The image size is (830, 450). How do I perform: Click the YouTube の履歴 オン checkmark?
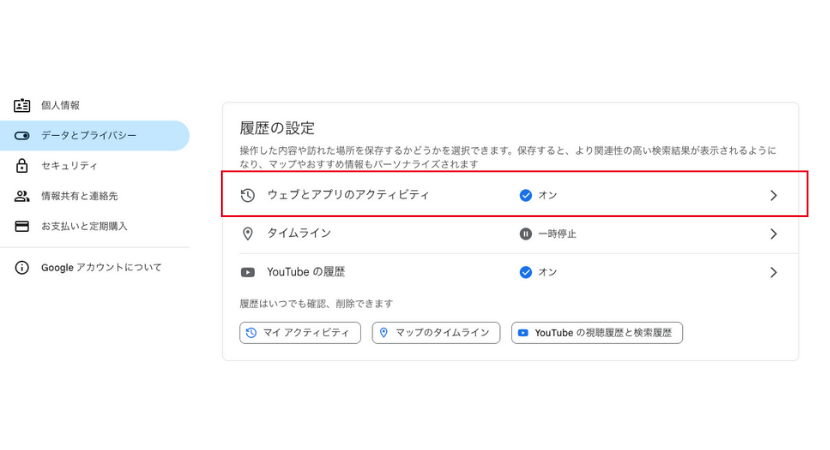(525, 272)
